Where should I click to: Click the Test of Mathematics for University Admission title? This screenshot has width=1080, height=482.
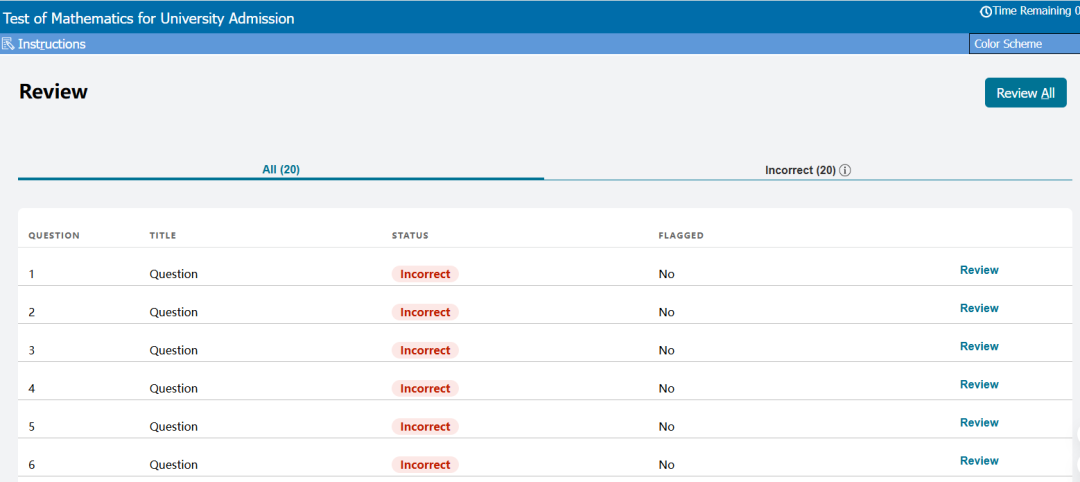point(149,19)
